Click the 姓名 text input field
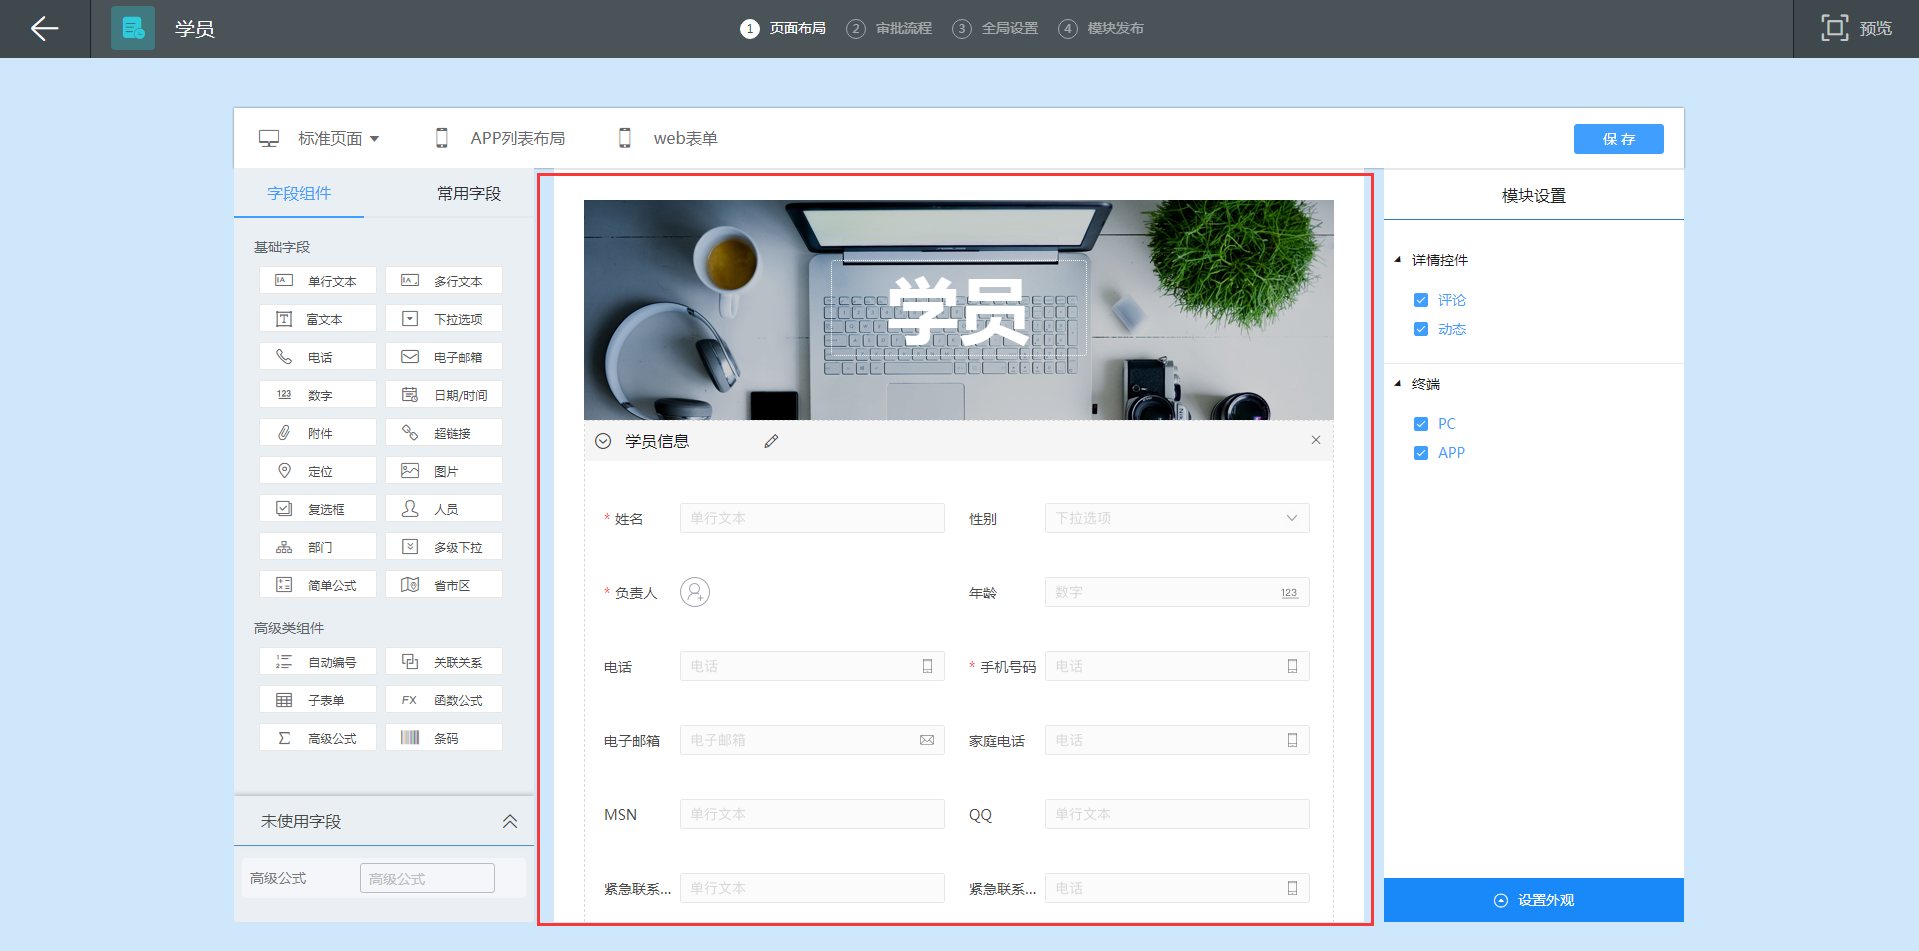The height and width of the screenshot is (951, 1919). point(811,518)
